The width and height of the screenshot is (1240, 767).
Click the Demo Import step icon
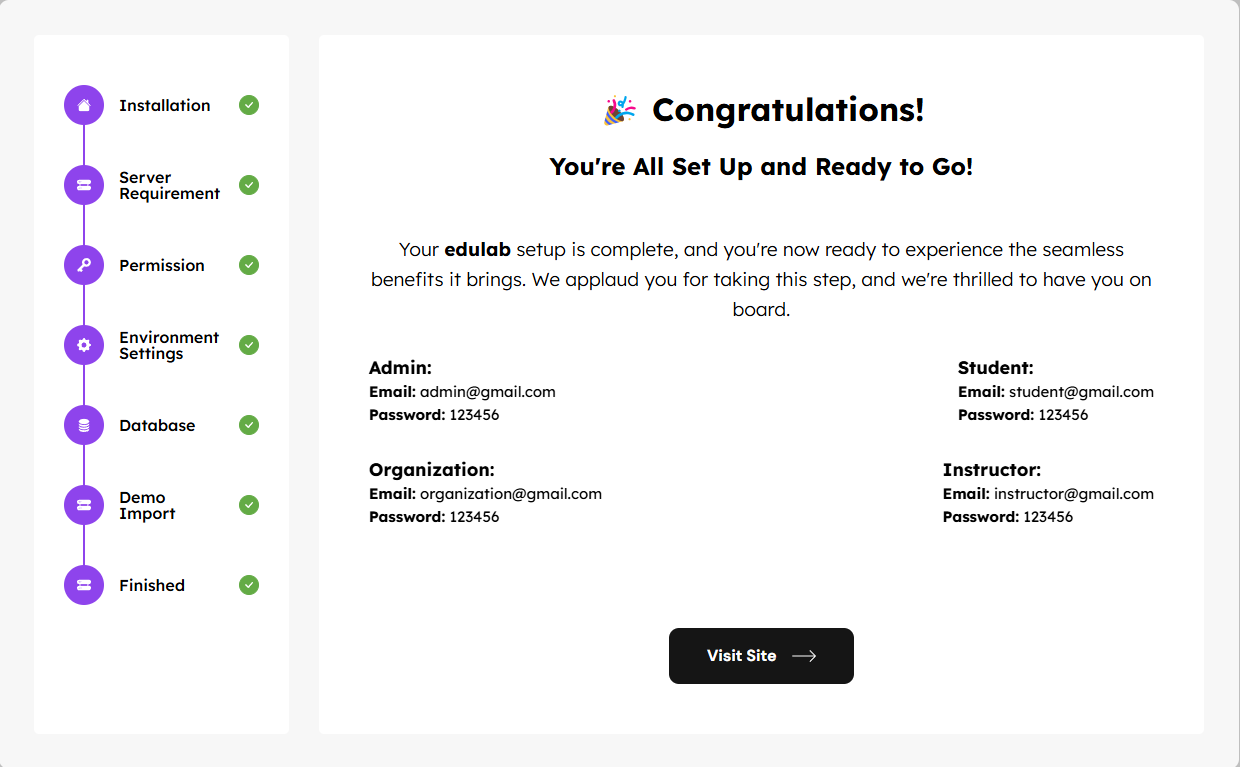coord(84,505)
